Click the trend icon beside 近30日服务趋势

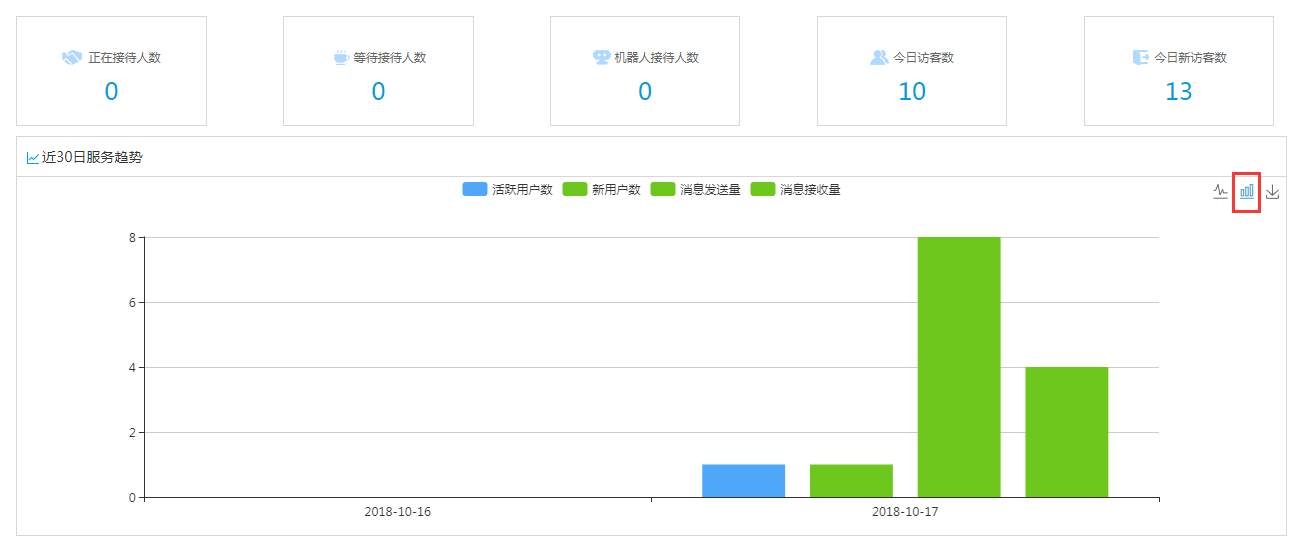click(x=33, y=158)
